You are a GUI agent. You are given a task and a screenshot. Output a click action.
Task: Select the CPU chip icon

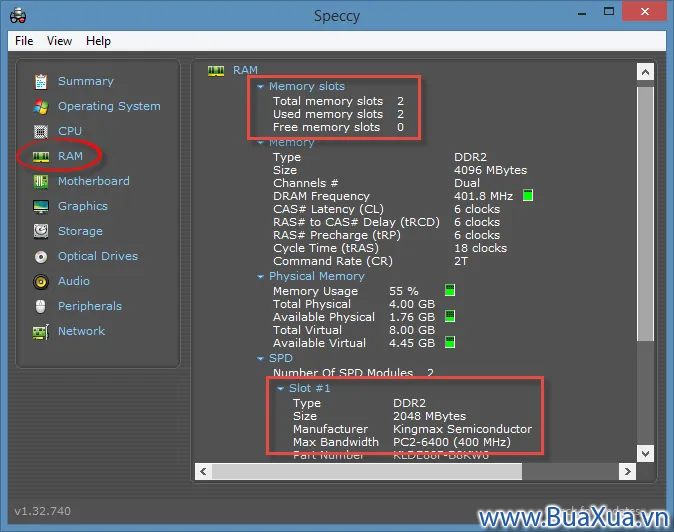pos(41,132)
